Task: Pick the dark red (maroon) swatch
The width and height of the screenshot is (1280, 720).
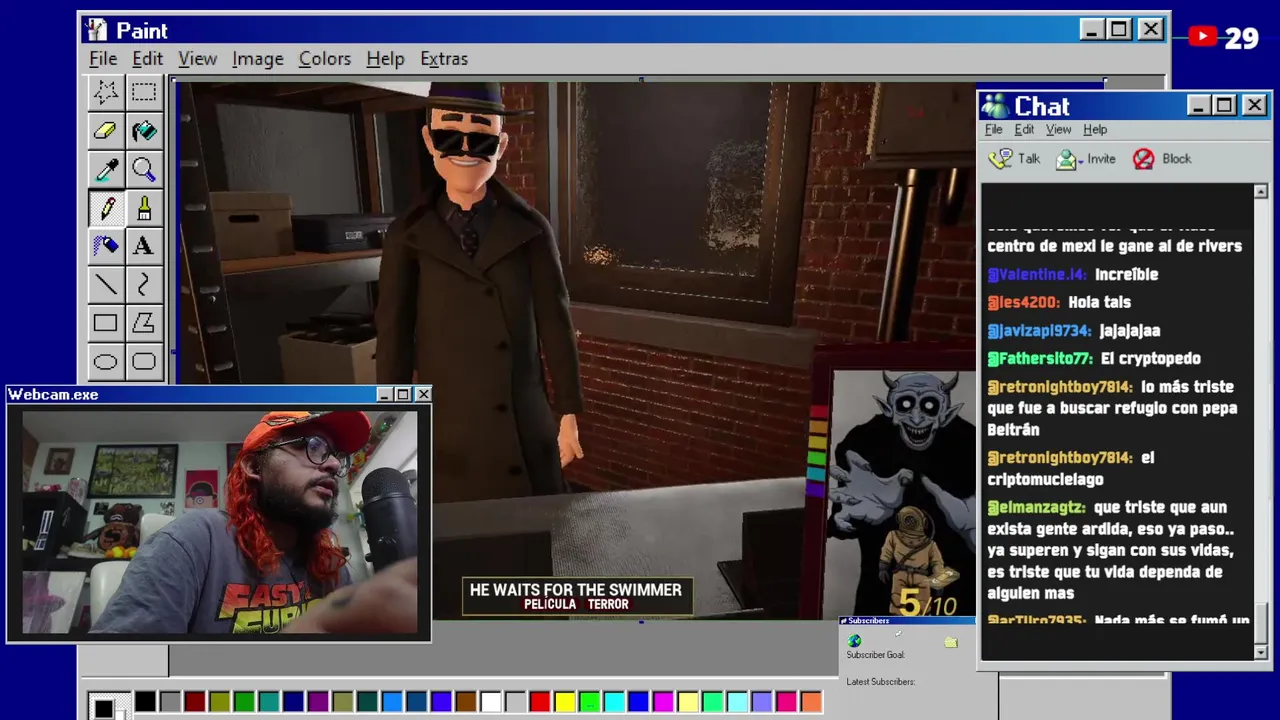Action: [x=195, y=702]
